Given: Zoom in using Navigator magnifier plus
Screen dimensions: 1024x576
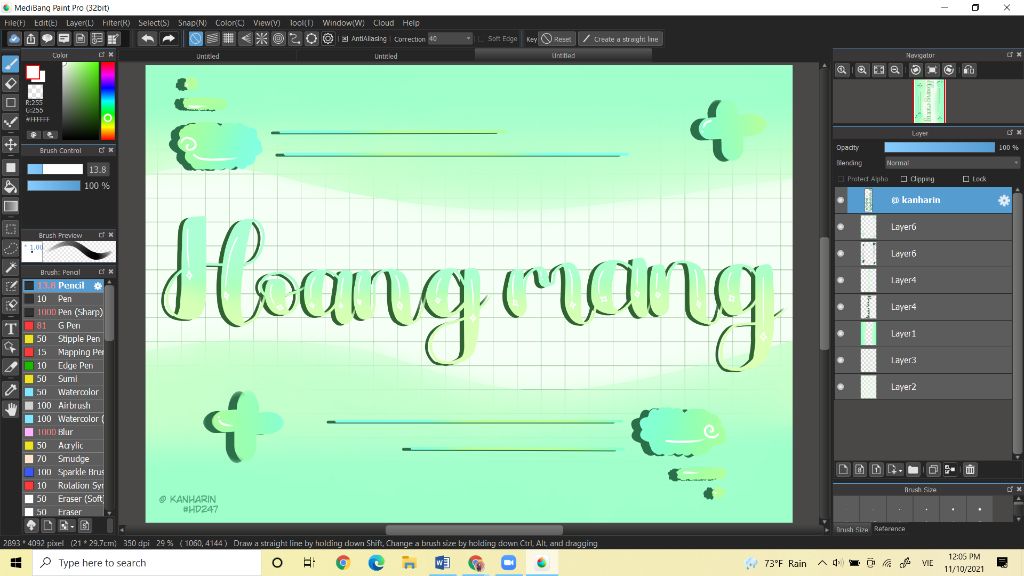Looking at the screenshot, I should pyautogui.click(x=862, y=70).
